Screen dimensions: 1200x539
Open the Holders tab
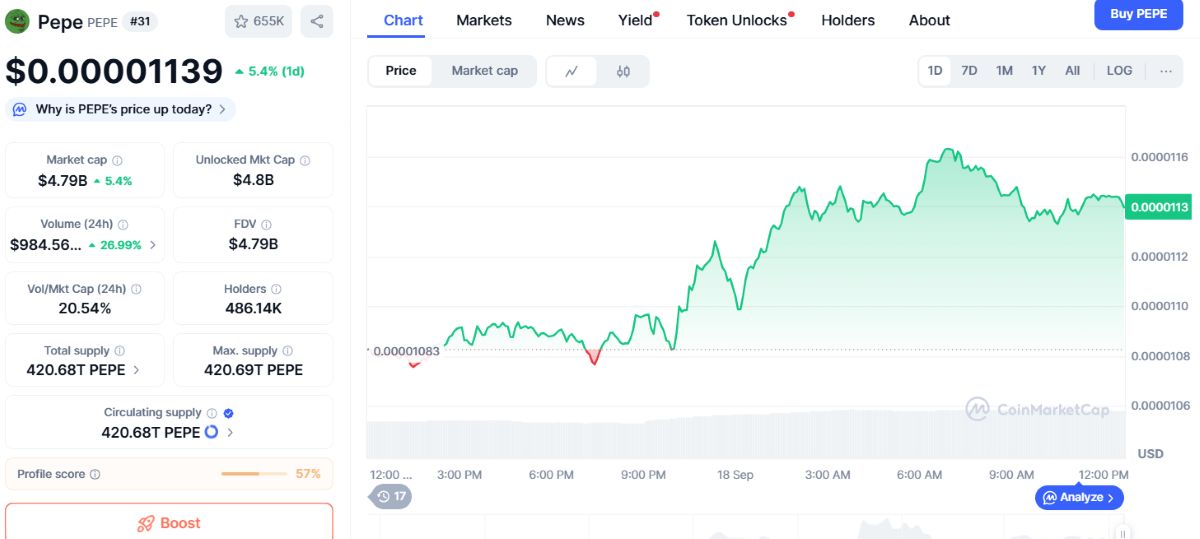click(x=848, y=20)
